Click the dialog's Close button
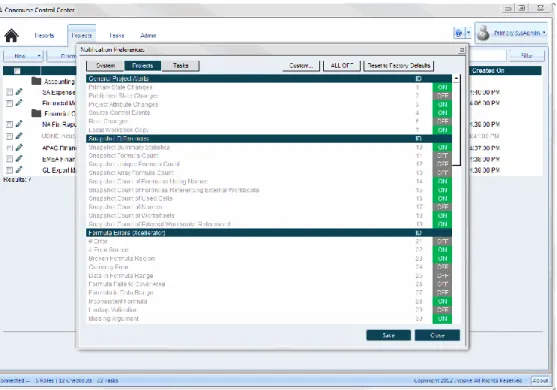Screen dimensions: 557x390 [x=437, y=335]
